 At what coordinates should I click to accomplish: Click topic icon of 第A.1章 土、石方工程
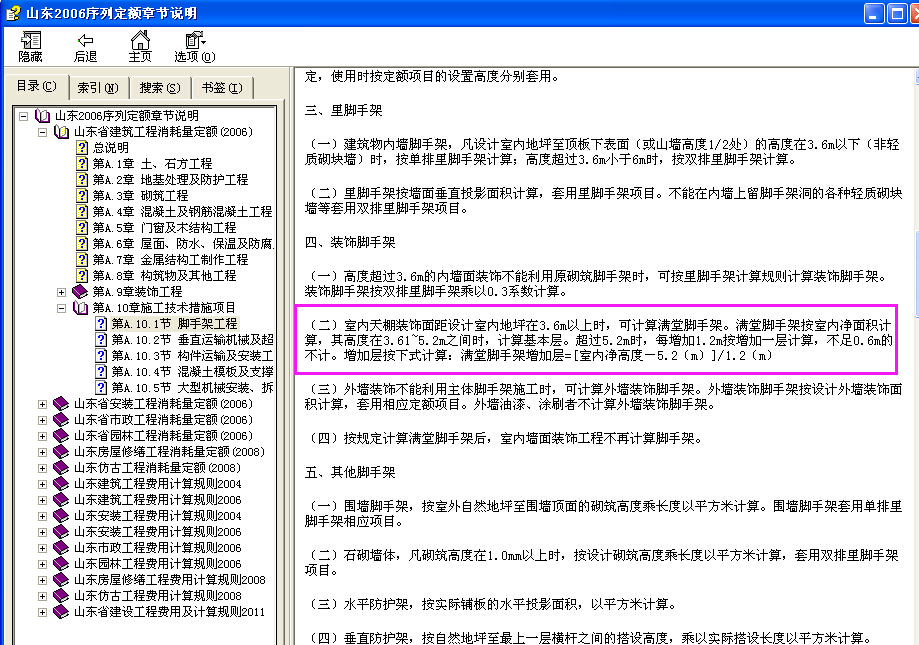(83, 163)
